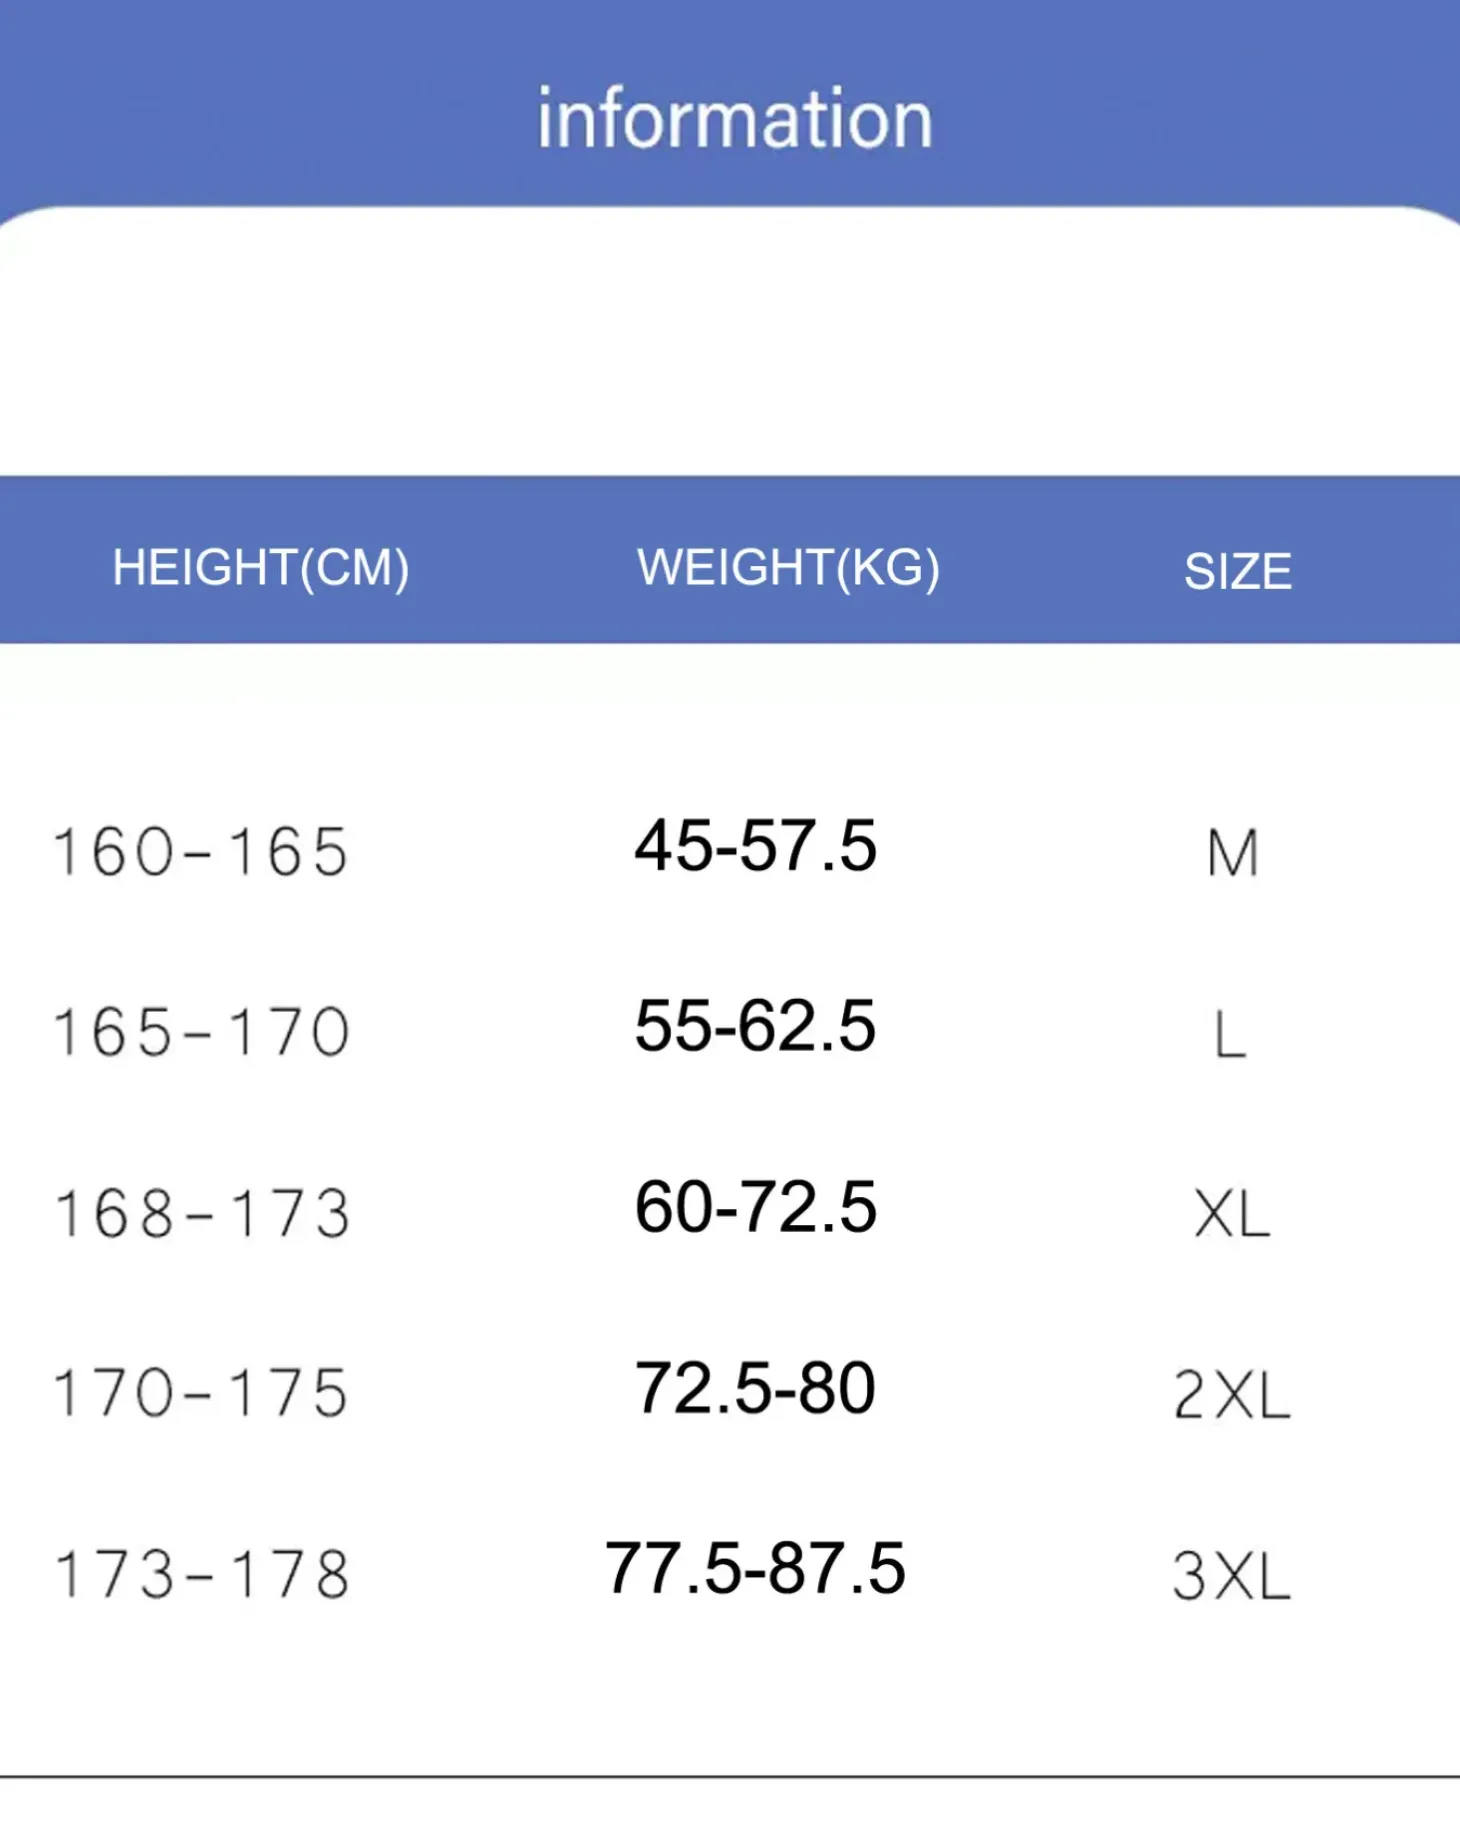Select the HEIGHT(CM) column header

coord(261,568)
